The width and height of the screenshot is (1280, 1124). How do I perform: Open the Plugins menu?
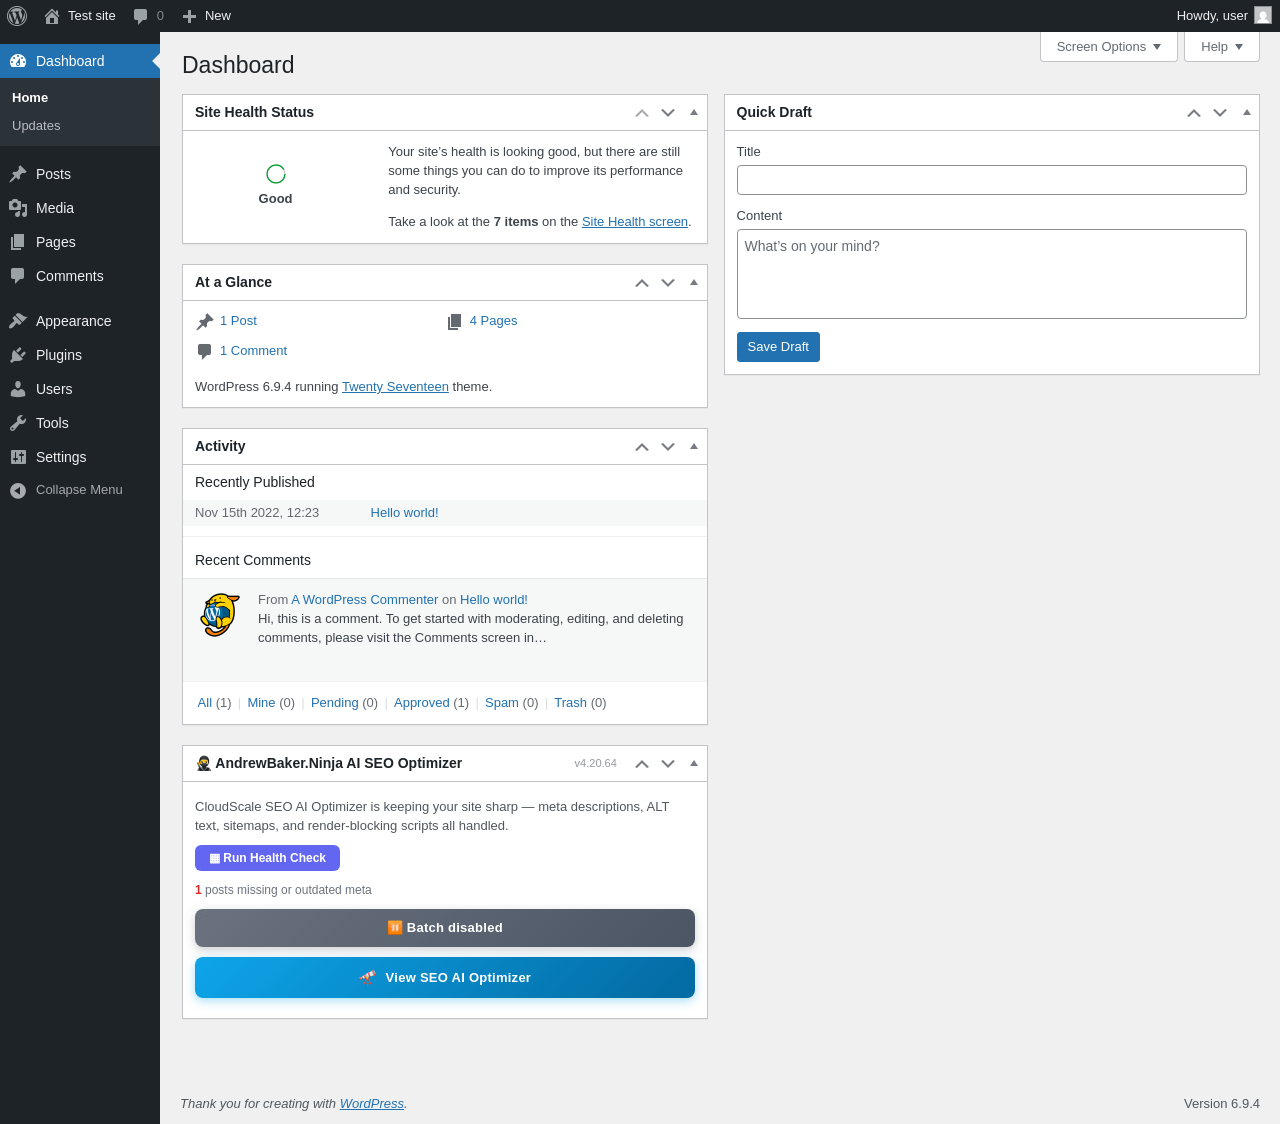click(80, 355)
